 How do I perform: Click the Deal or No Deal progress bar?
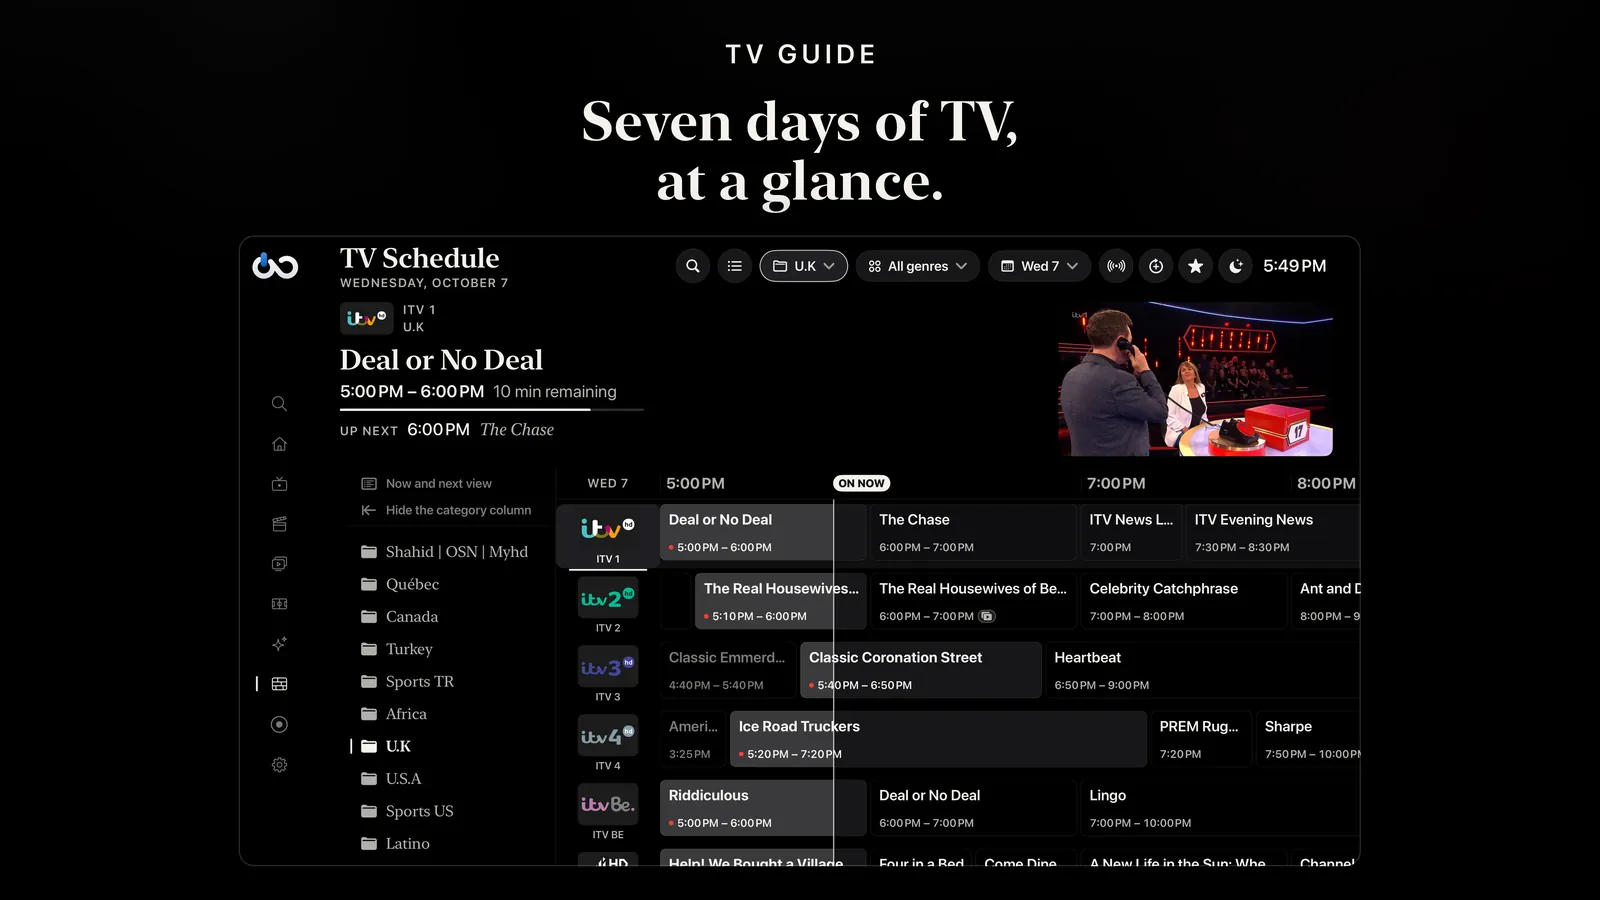coord(492,410)
